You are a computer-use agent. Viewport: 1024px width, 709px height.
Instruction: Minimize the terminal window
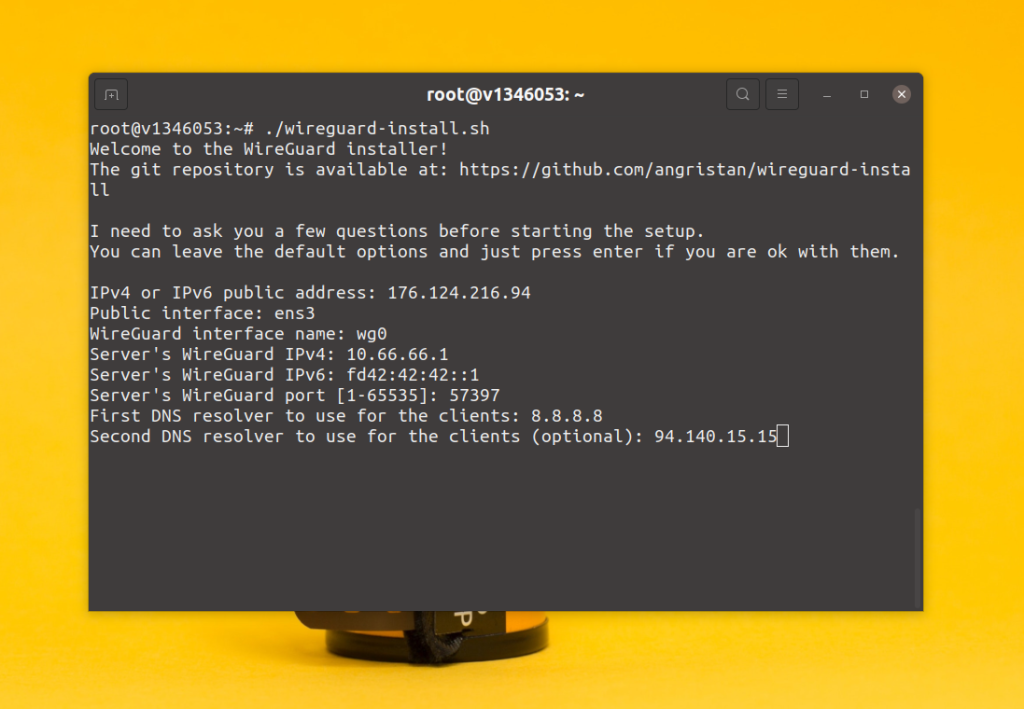[827, 95]
